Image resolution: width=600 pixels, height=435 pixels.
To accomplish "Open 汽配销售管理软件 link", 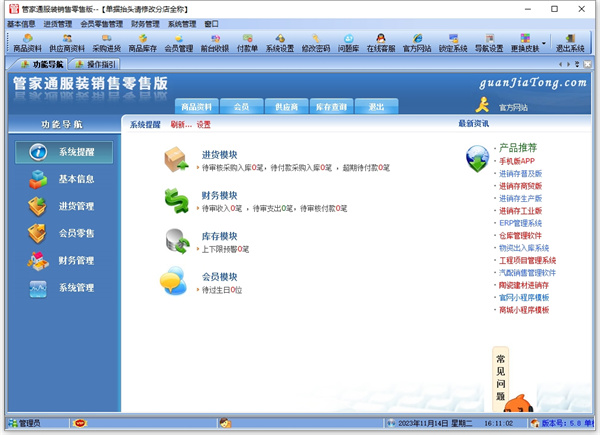I will click(x=528, y=273).
